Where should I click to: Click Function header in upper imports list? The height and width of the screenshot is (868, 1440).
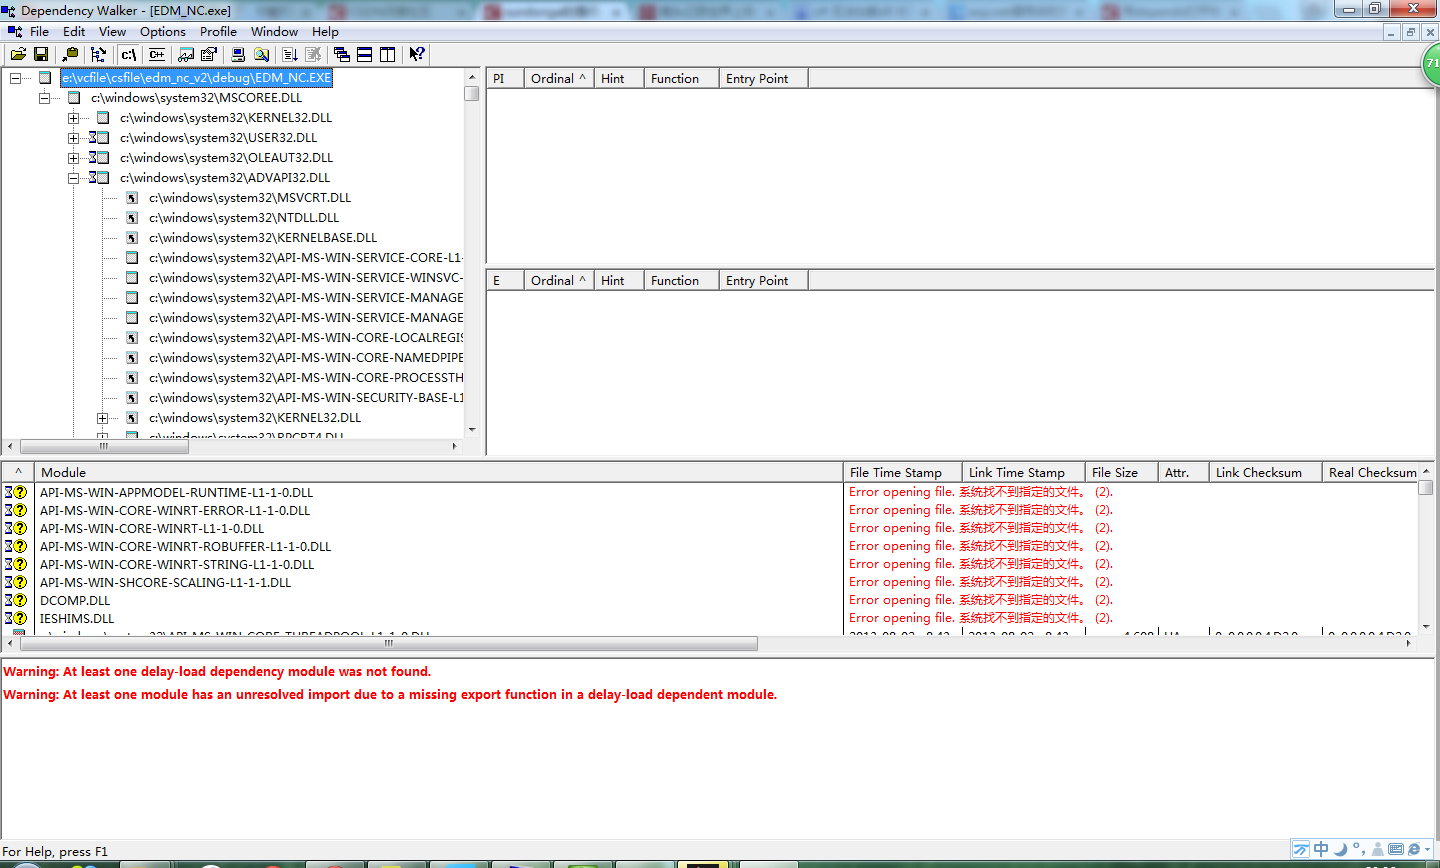(681, 78)
